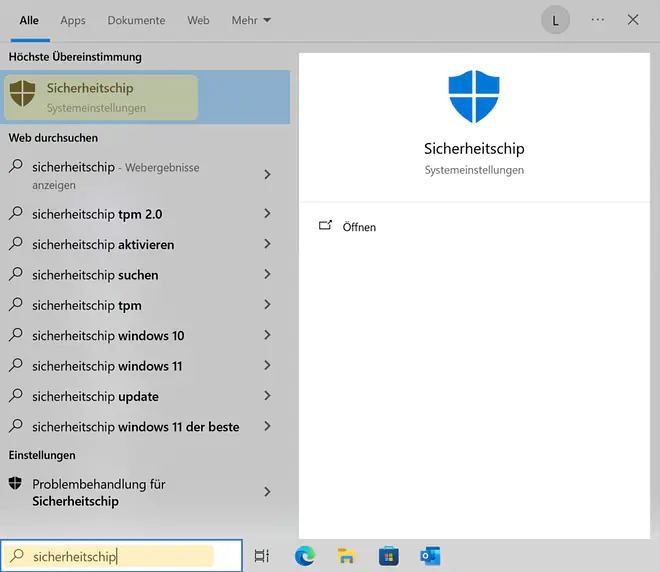
Task: Click the user account avatar 'L'
Action: click(555, 20)
